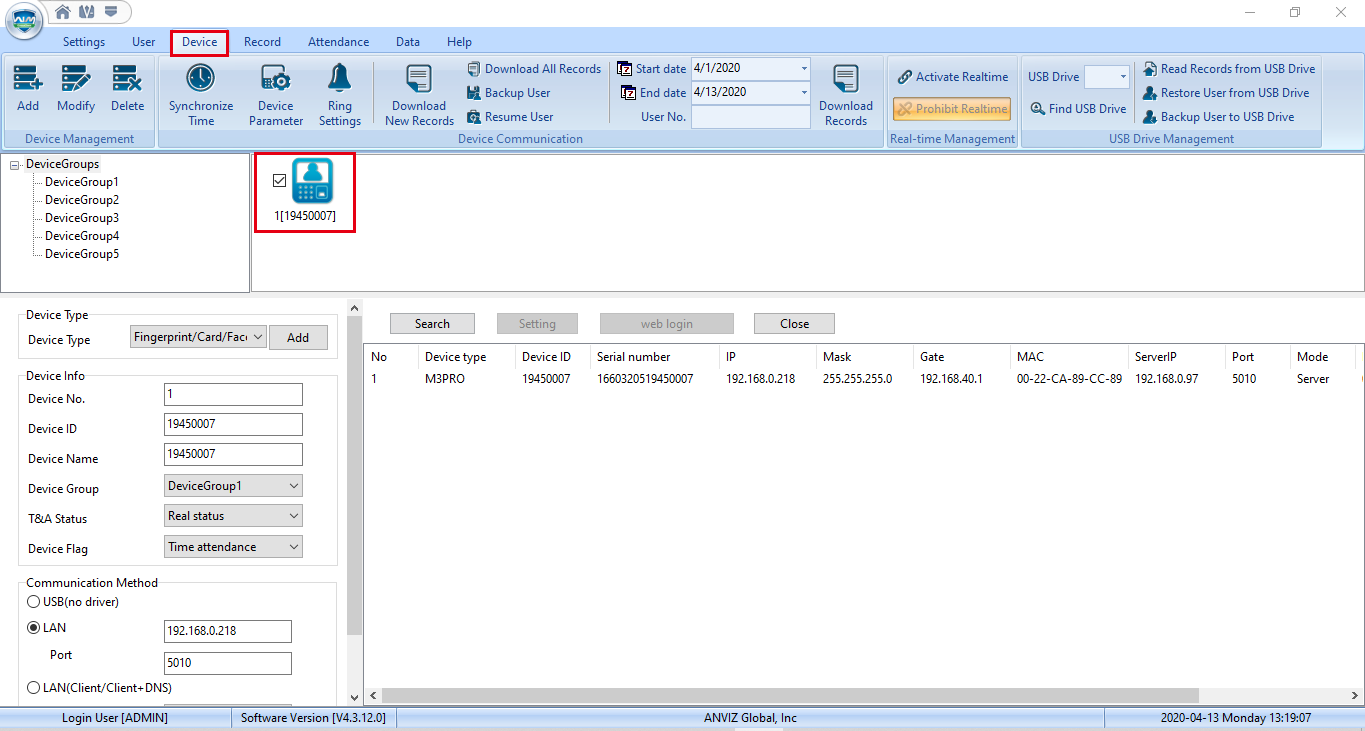
Task: Open the Record ribbon tab
Action: [x=262, y=42]
